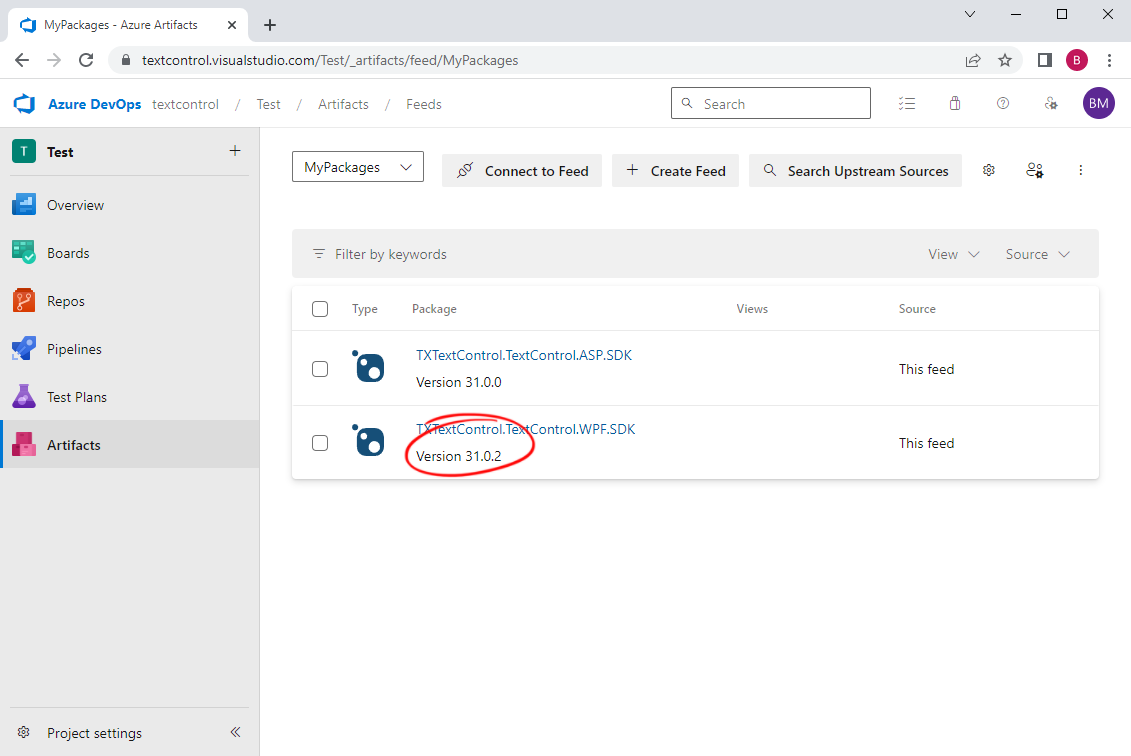Click Create Feed button
Image resolution: width=1131 pixels, height=756 pixels.
(675, 170)
